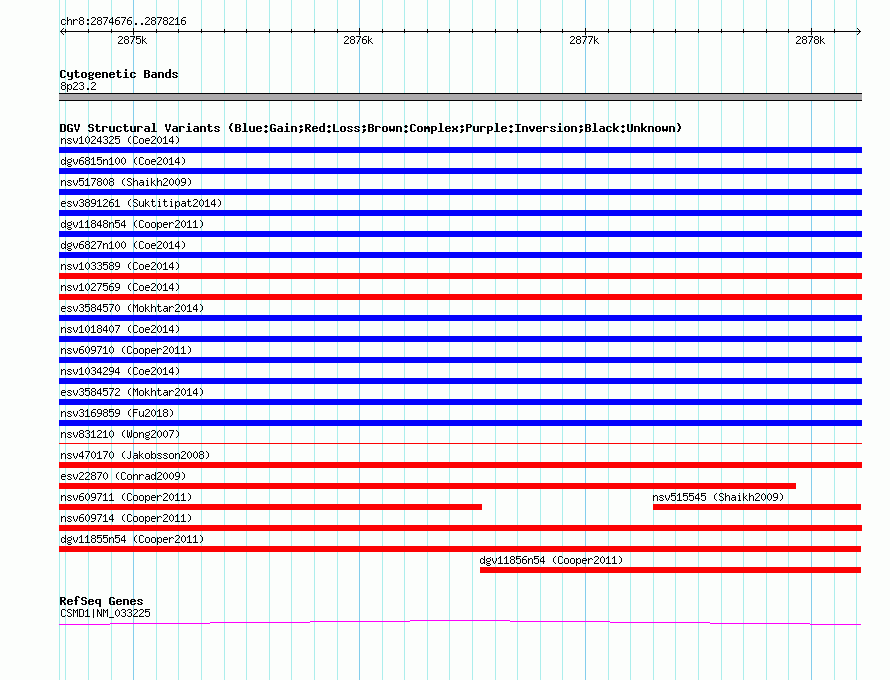Click the blue bar of nsv609710
890x680 pixels.
click(460, 360)
